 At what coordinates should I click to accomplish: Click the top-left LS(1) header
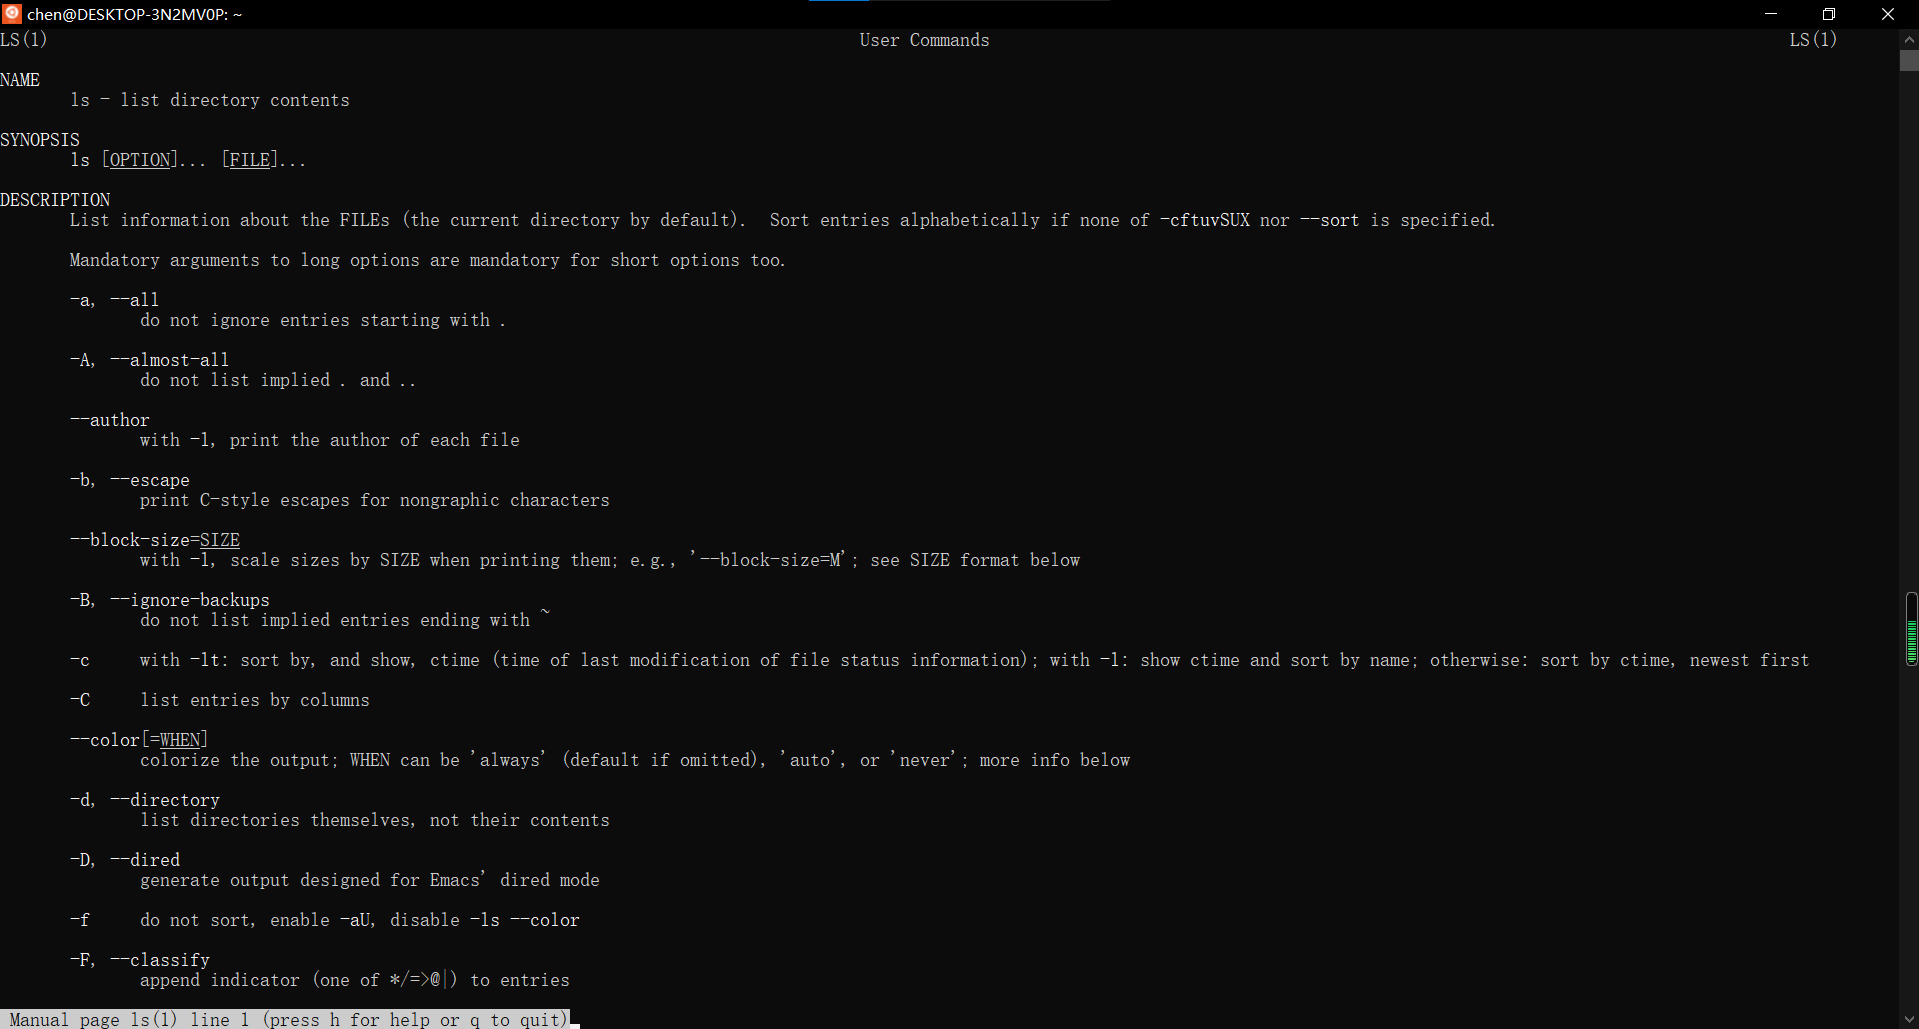point(24,40)
